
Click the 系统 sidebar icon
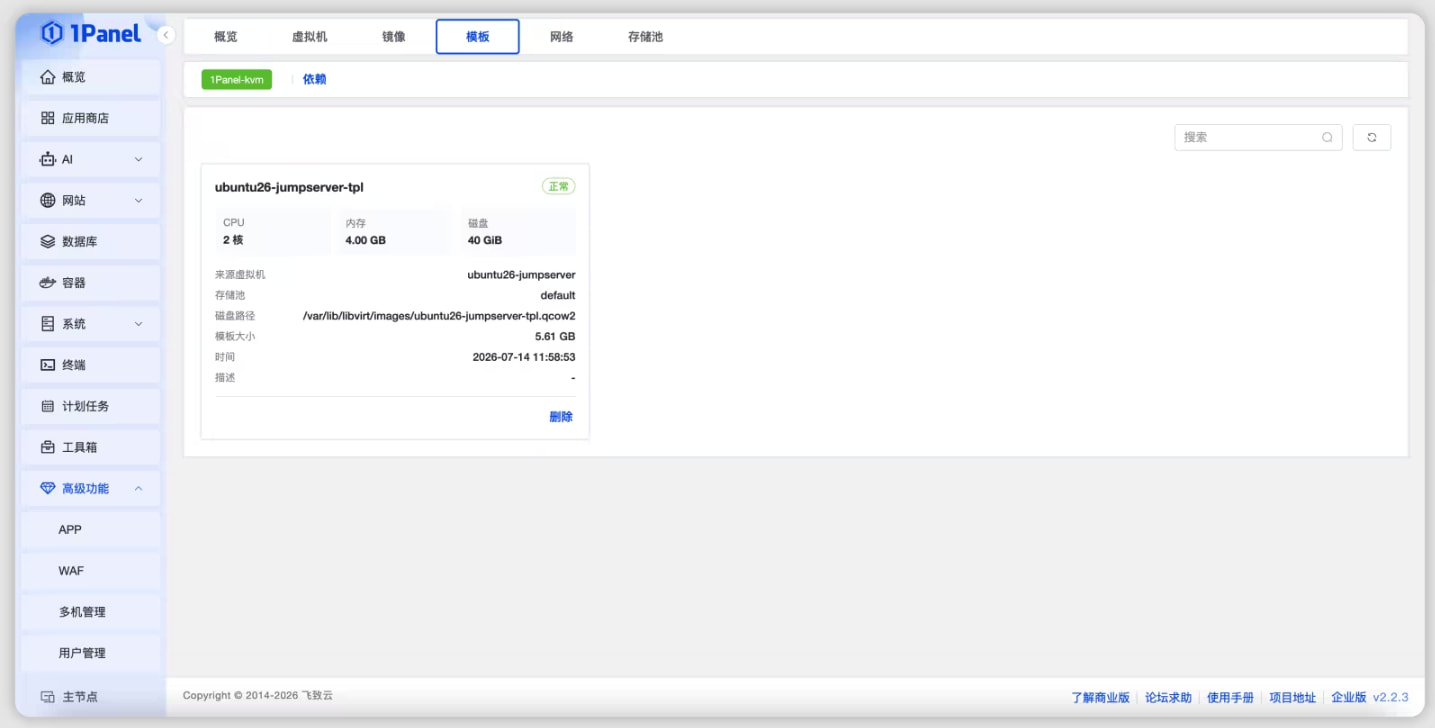[x=48, y=324]
